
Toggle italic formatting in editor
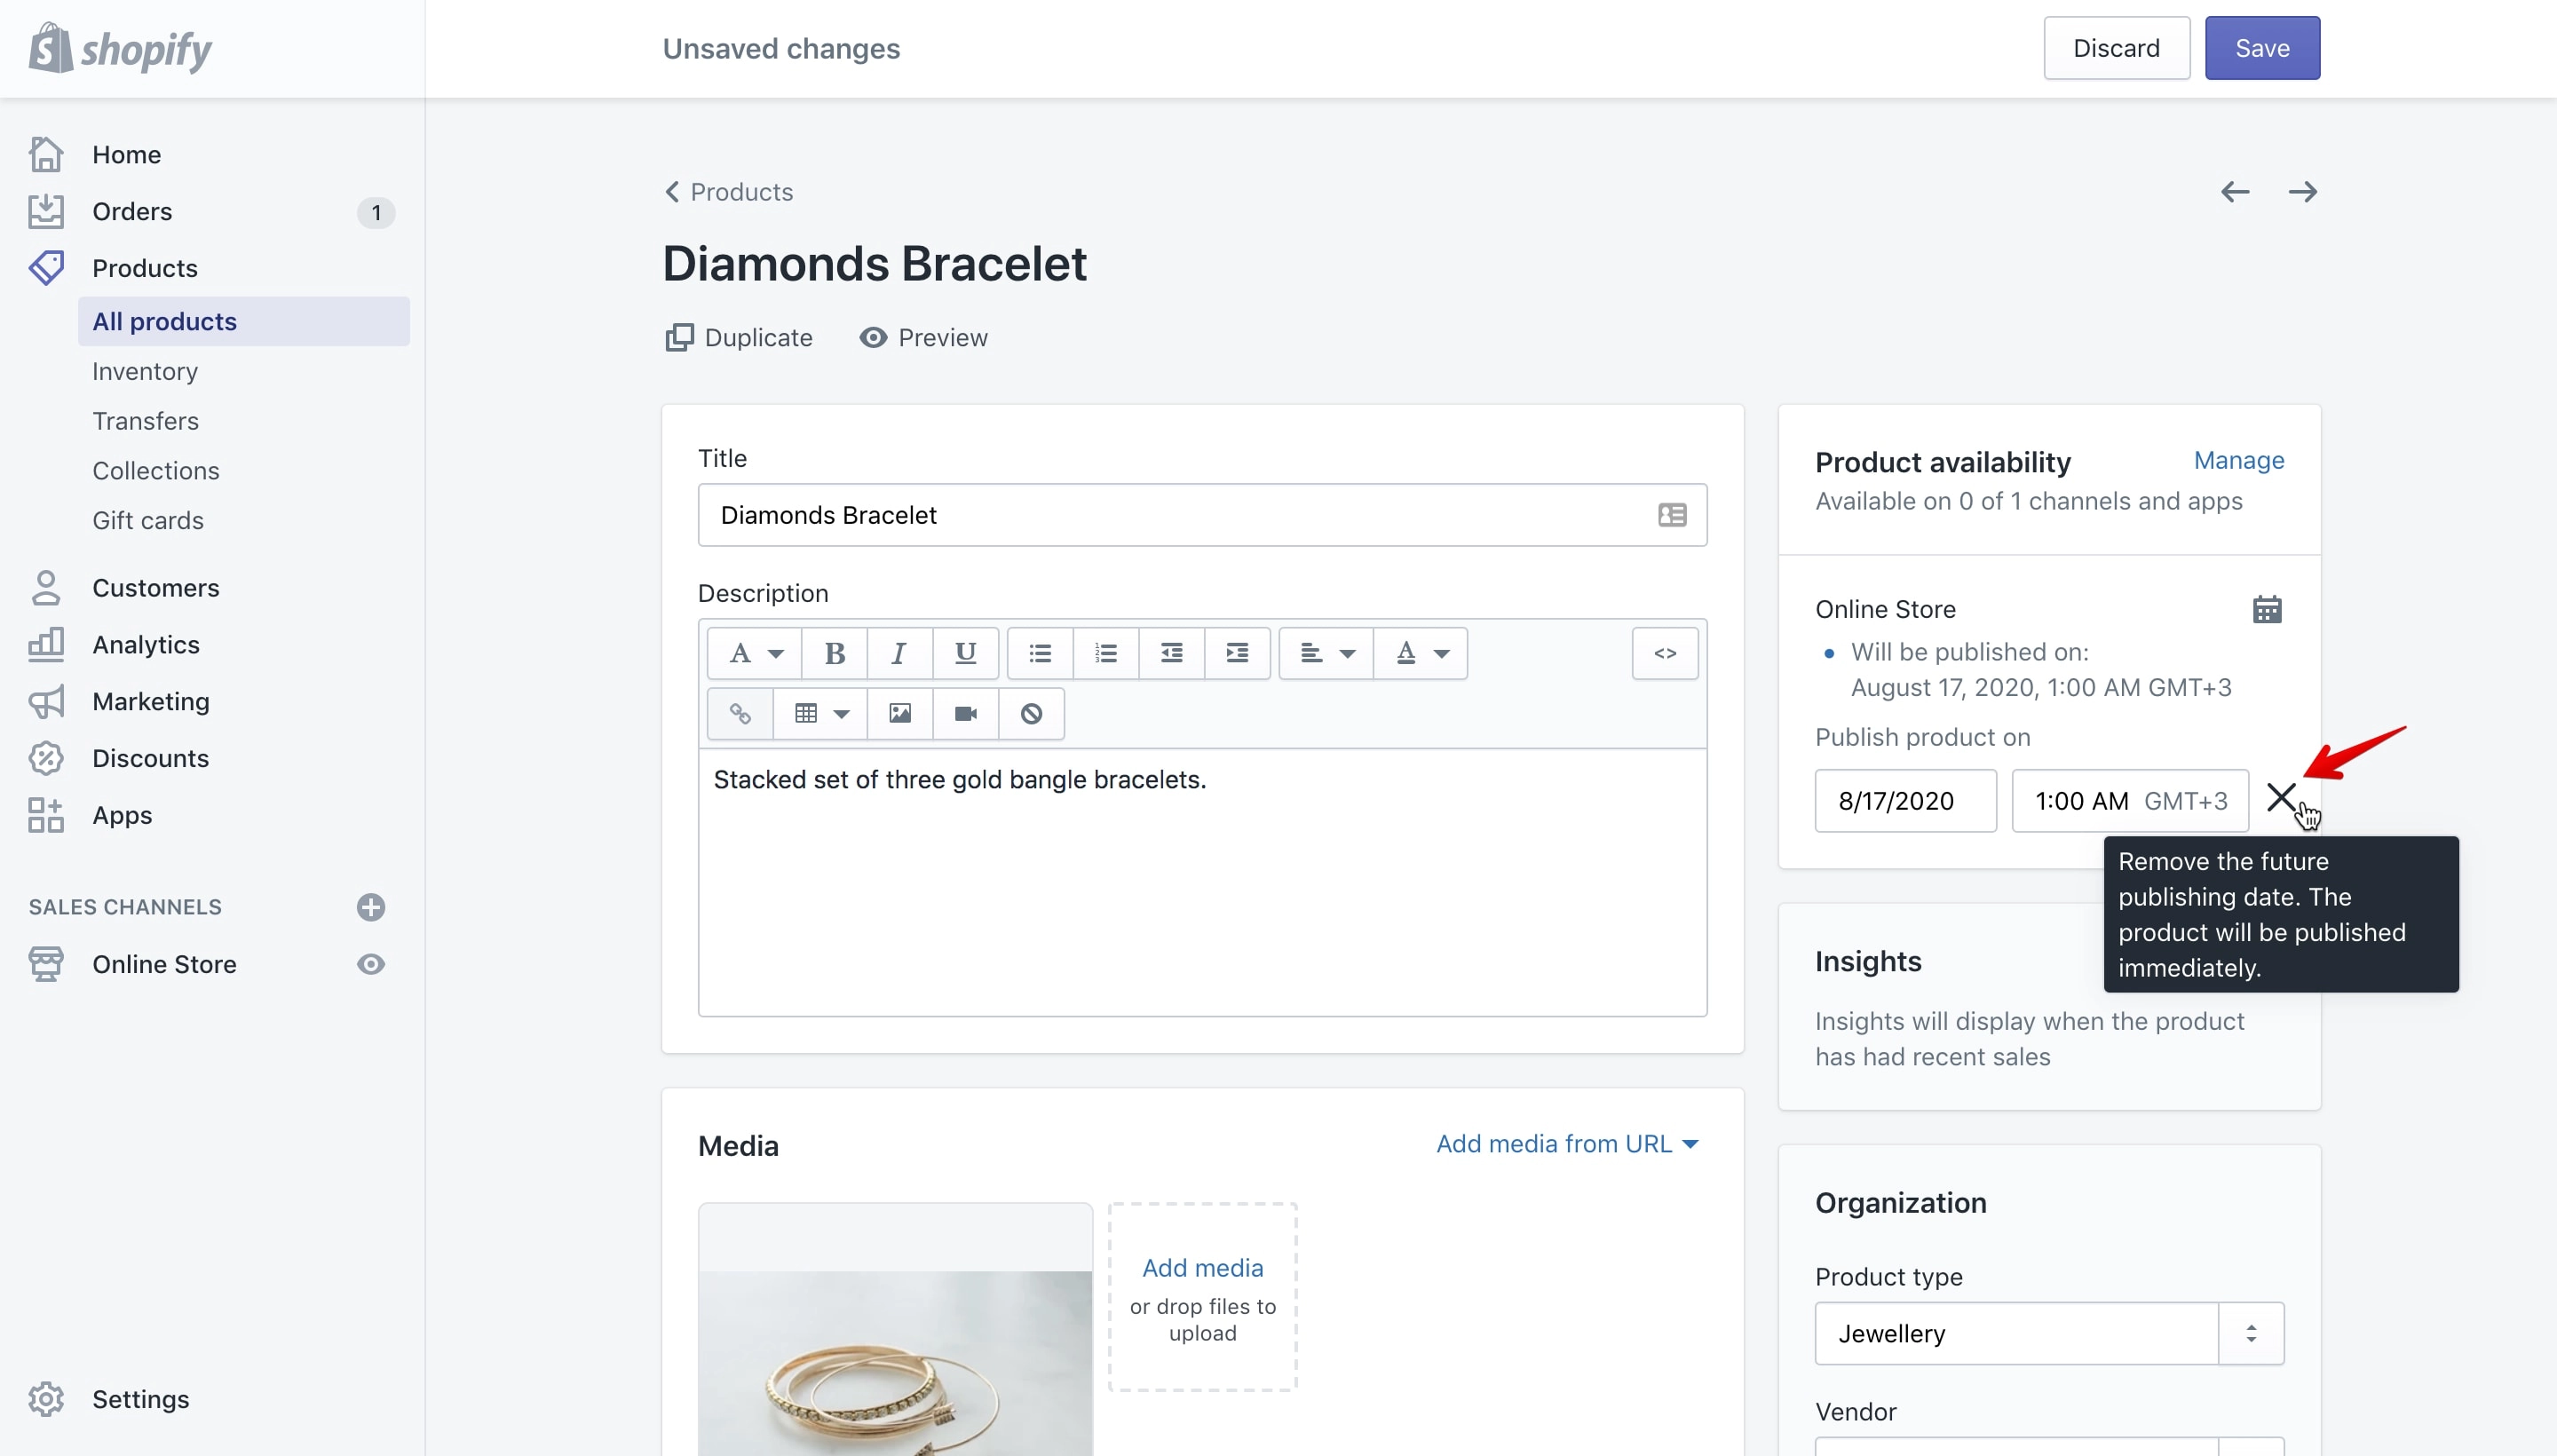899,653
